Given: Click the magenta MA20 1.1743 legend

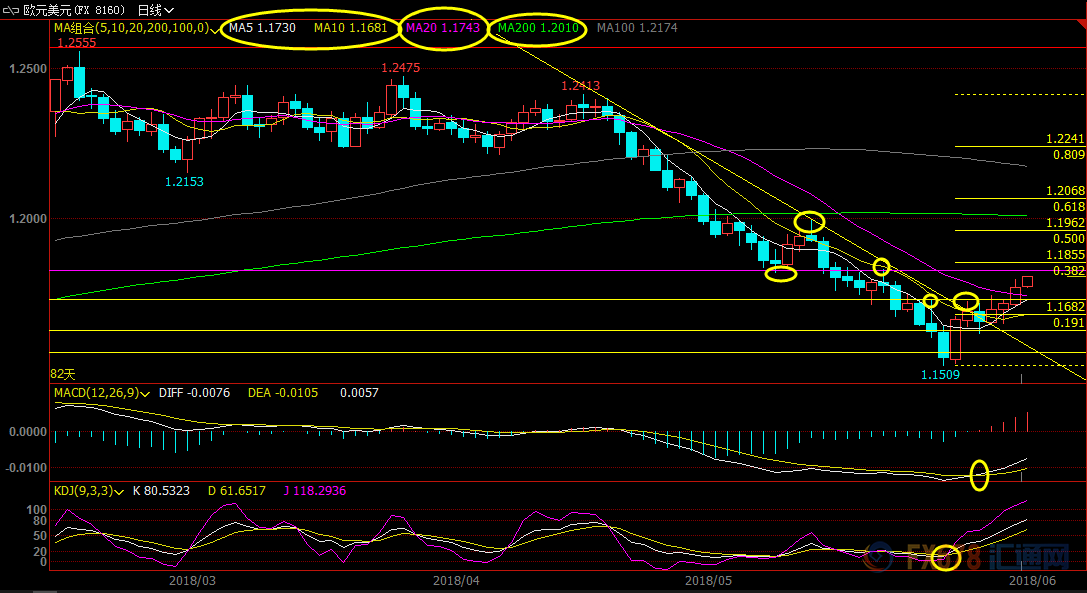Looking at the screenshot, I should (x=444, y=29).
